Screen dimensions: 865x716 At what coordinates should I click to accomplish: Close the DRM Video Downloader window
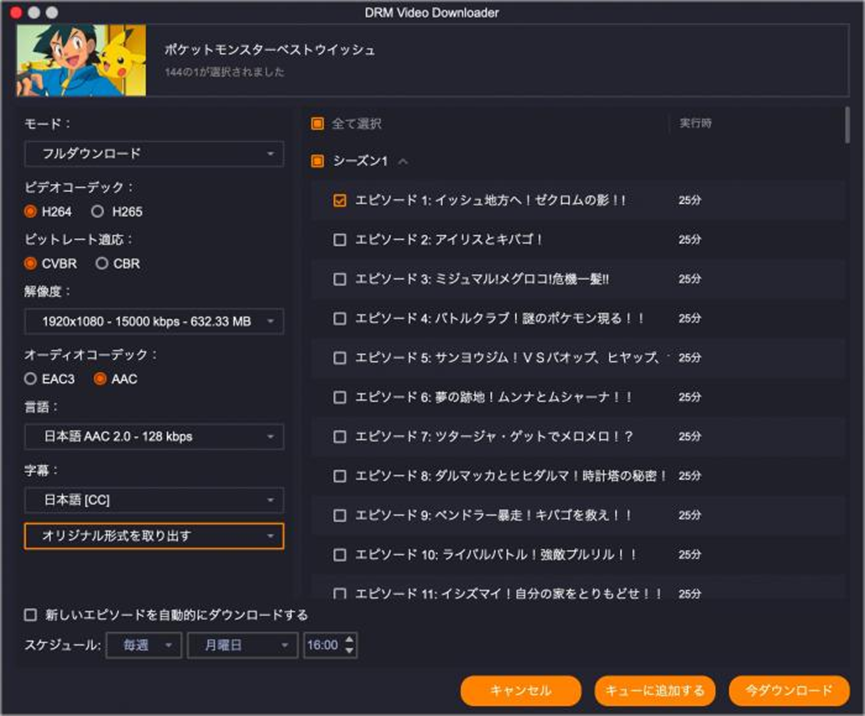[16, 12]
